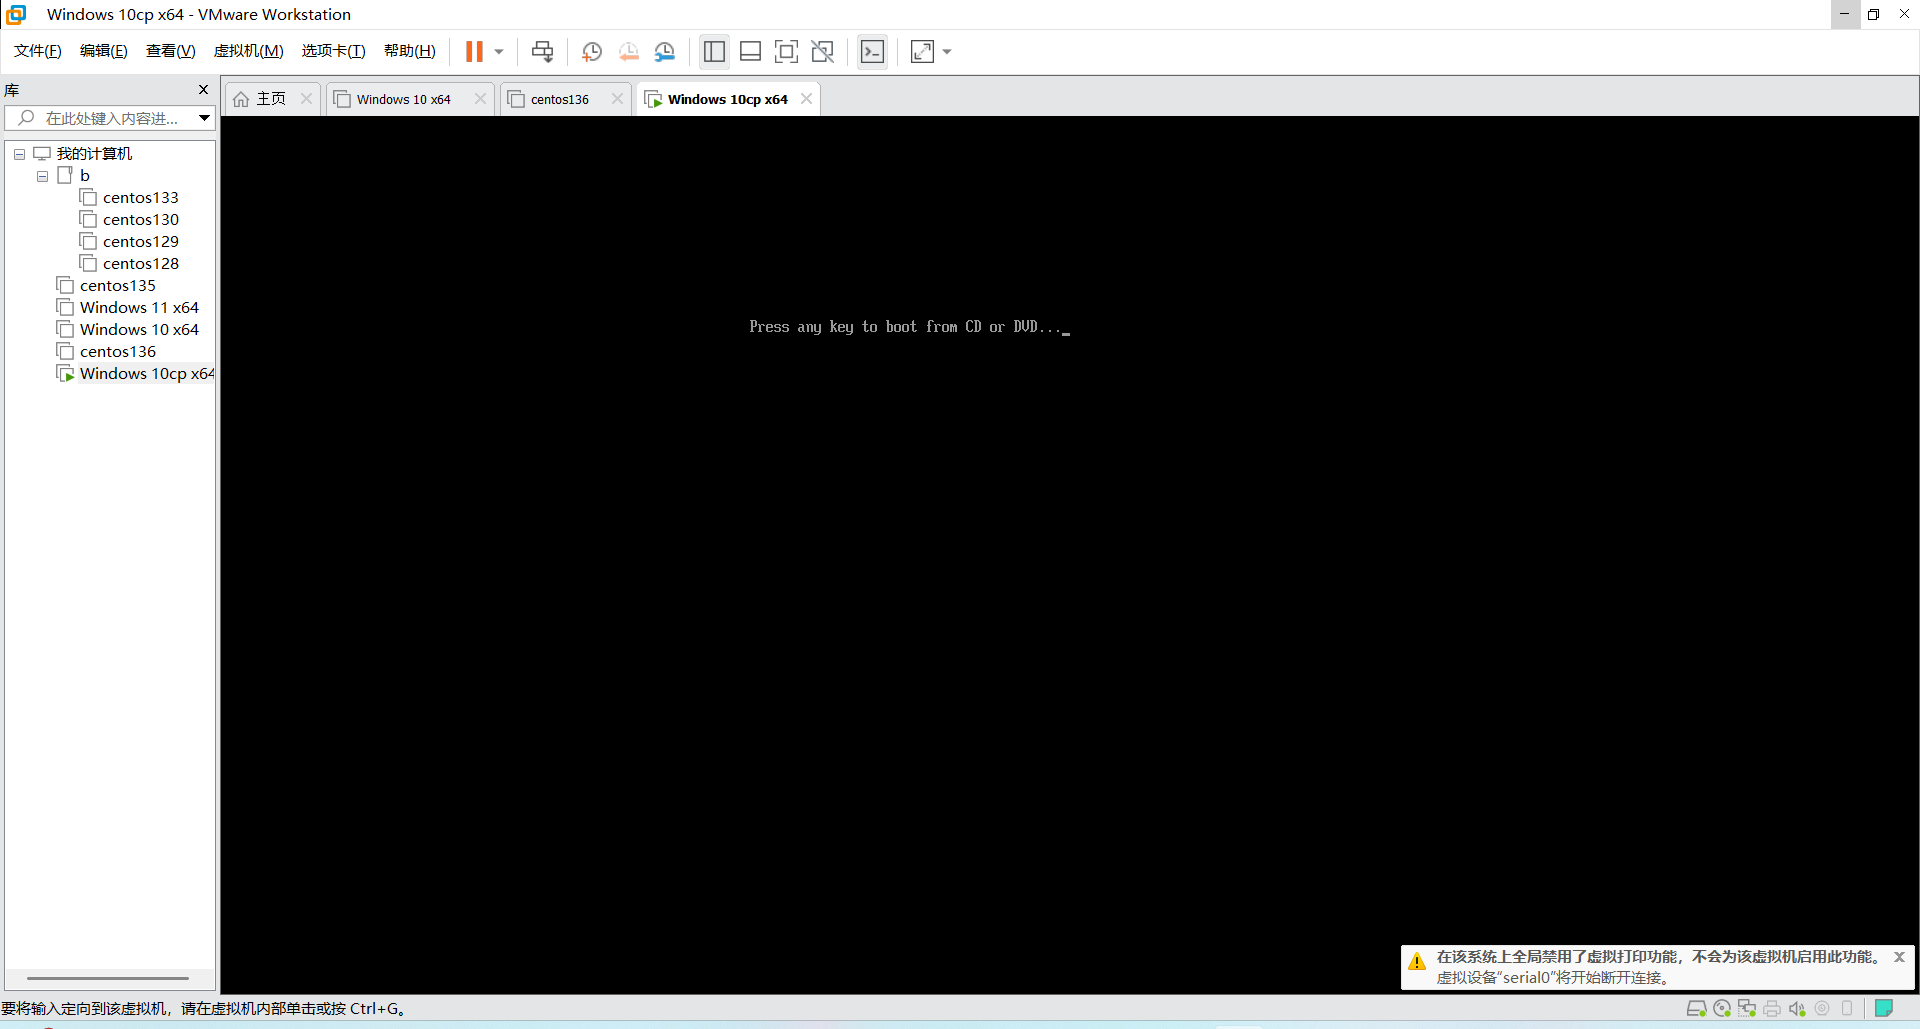Toggle the thumbnail bar view
This screenshot has height=1029, width=1920.
pyautogui.click(x=750, y=51)
